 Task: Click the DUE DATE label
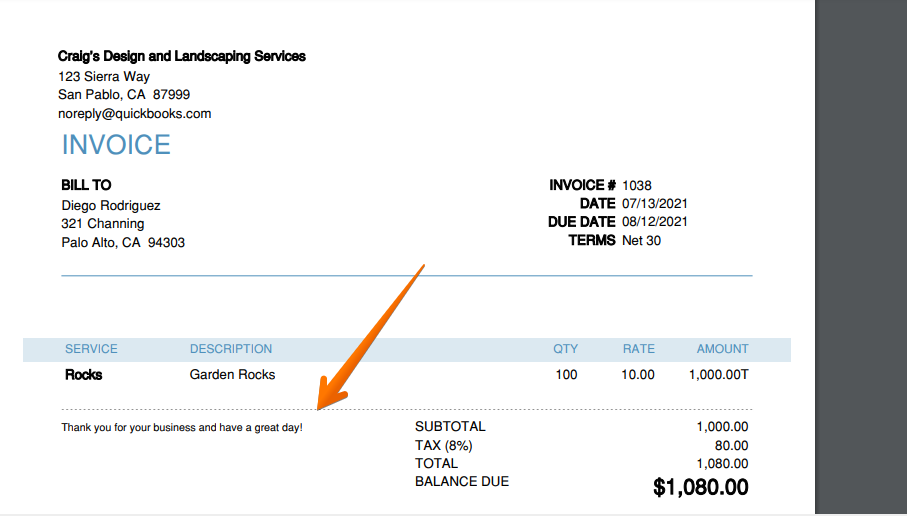click(x=582, y=222)
